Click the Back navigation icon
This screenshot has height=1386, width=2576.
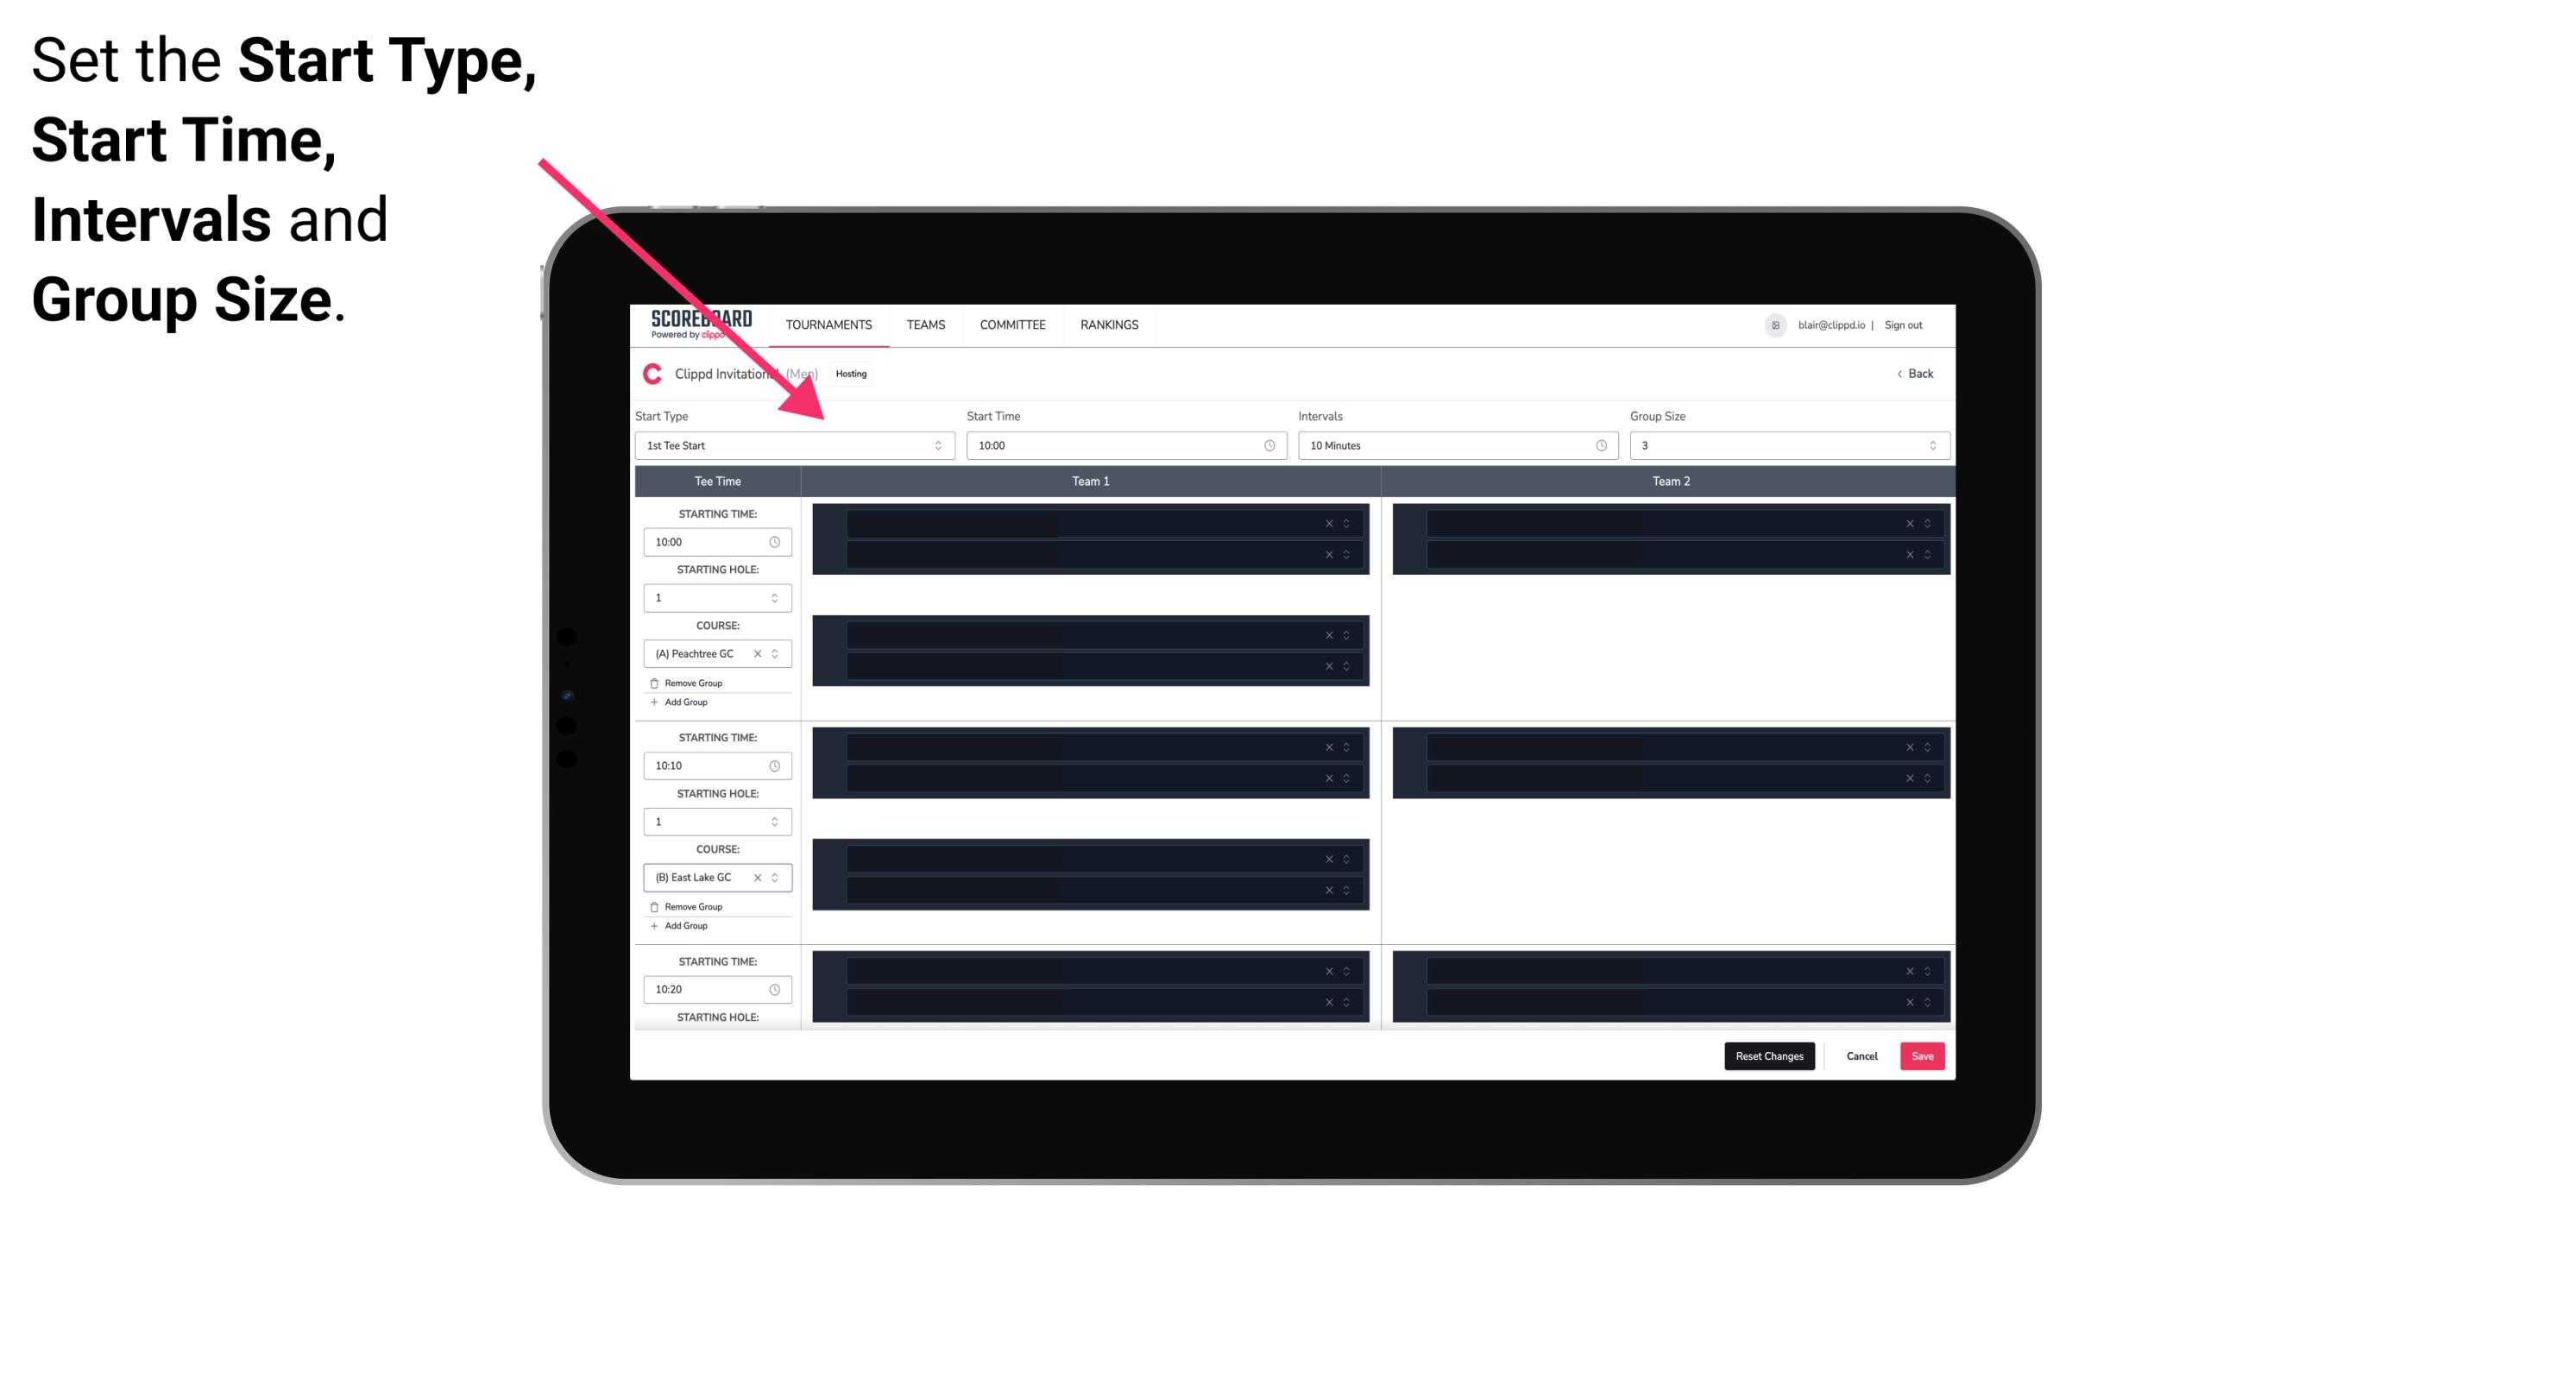click(1899, 374)
